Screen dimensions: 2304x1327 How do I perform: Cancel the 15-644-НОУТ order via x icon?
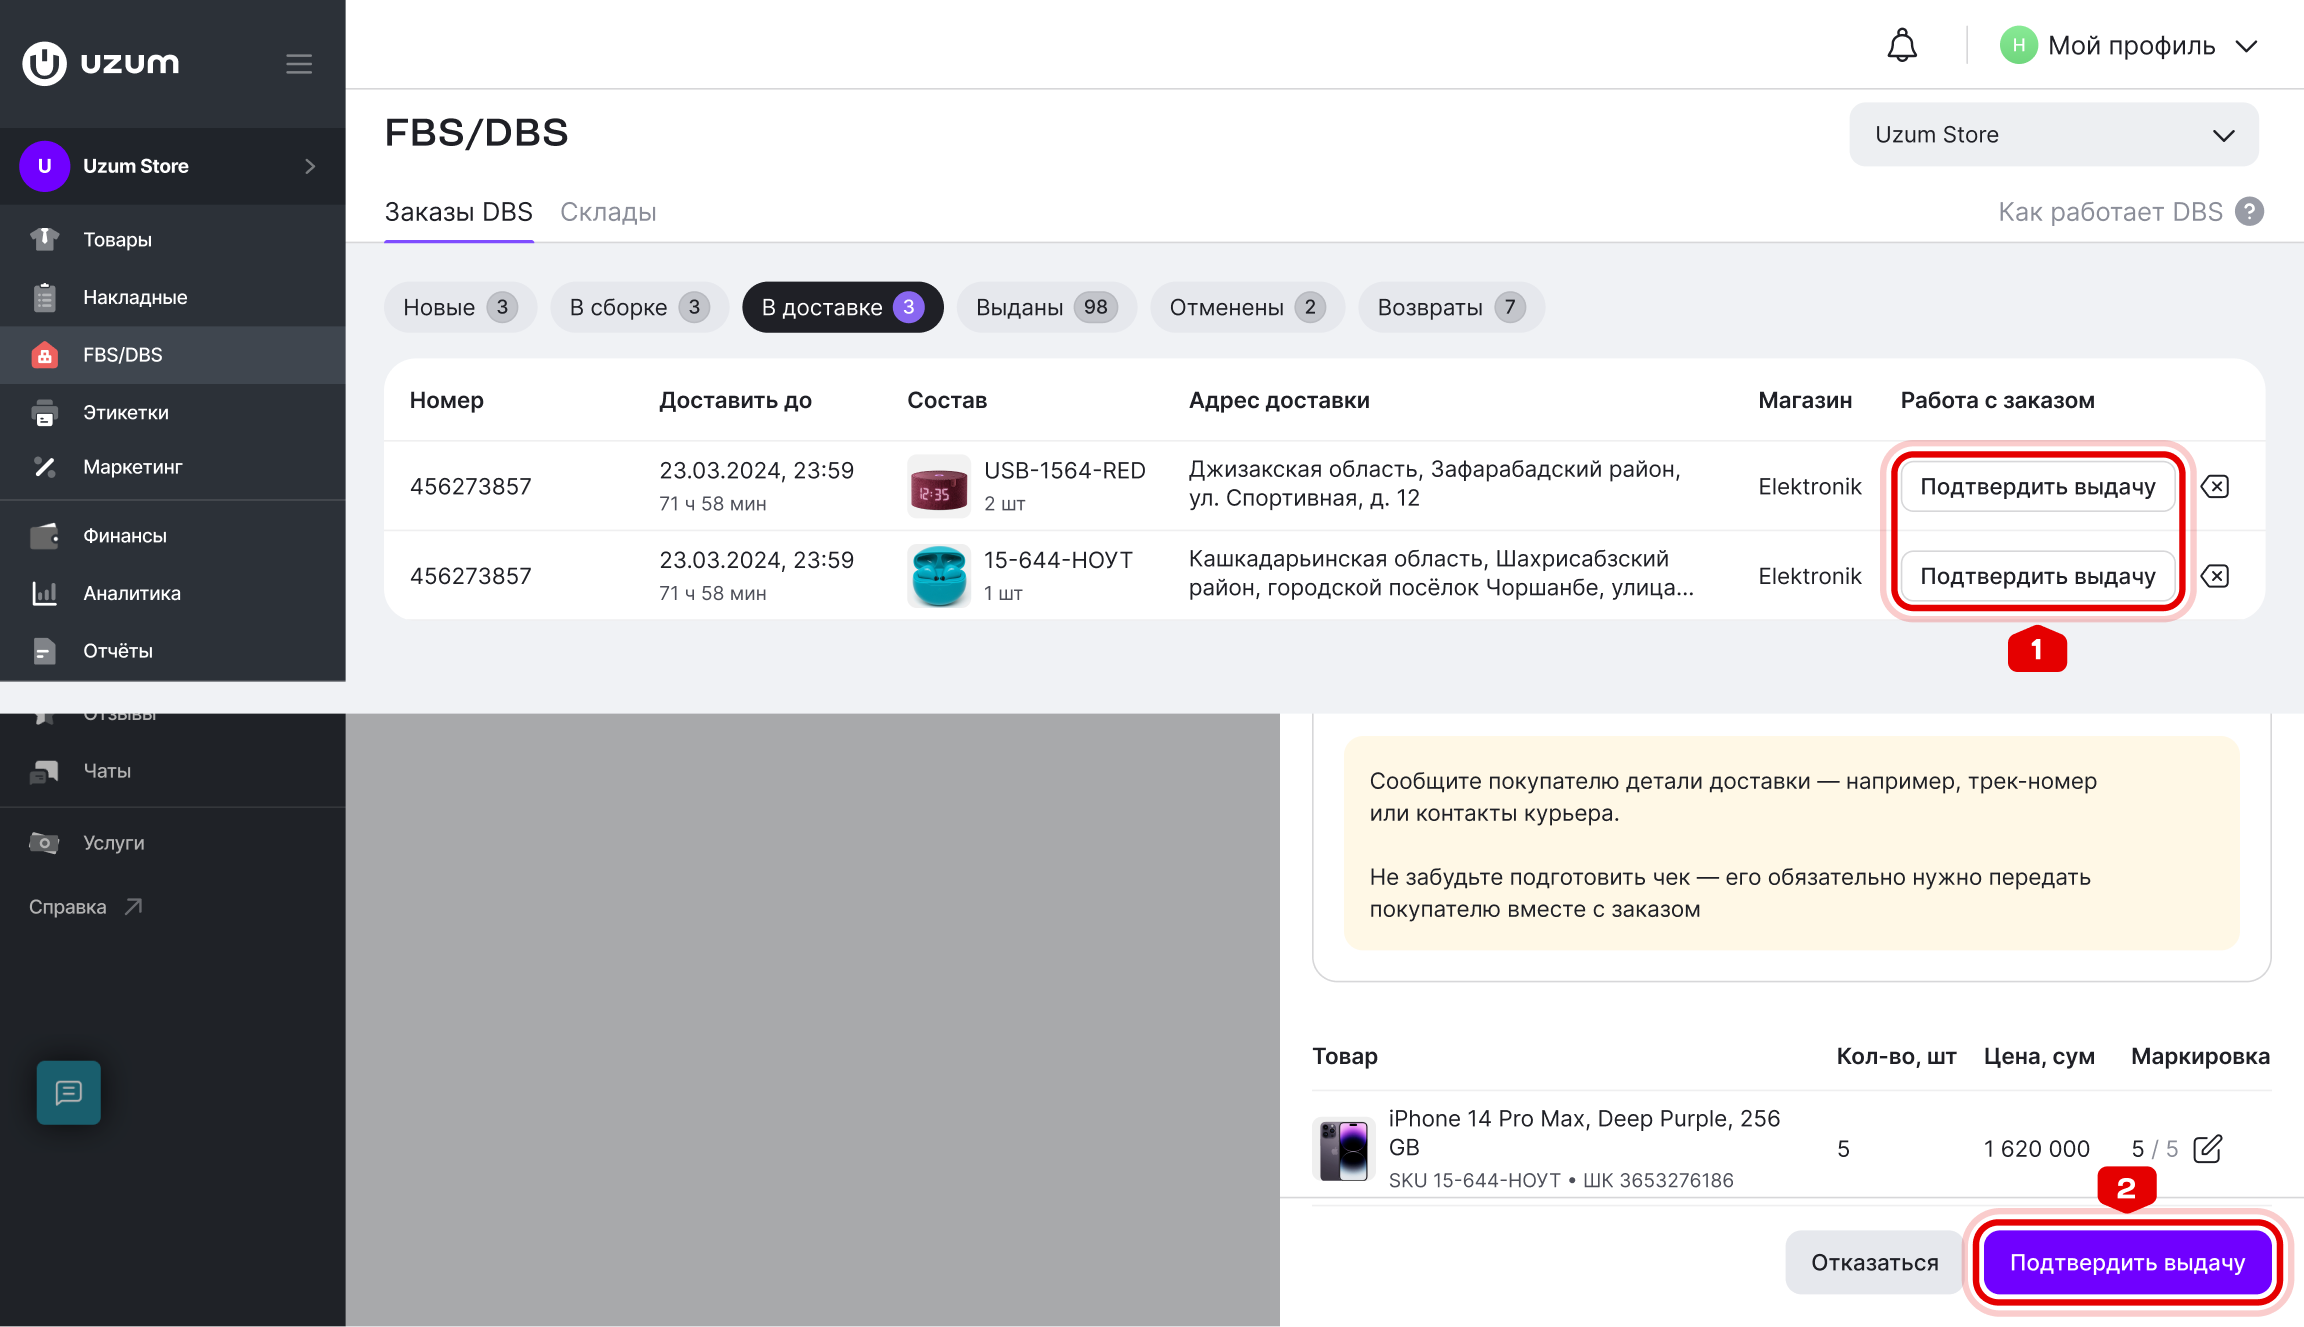coord(2215,576)
